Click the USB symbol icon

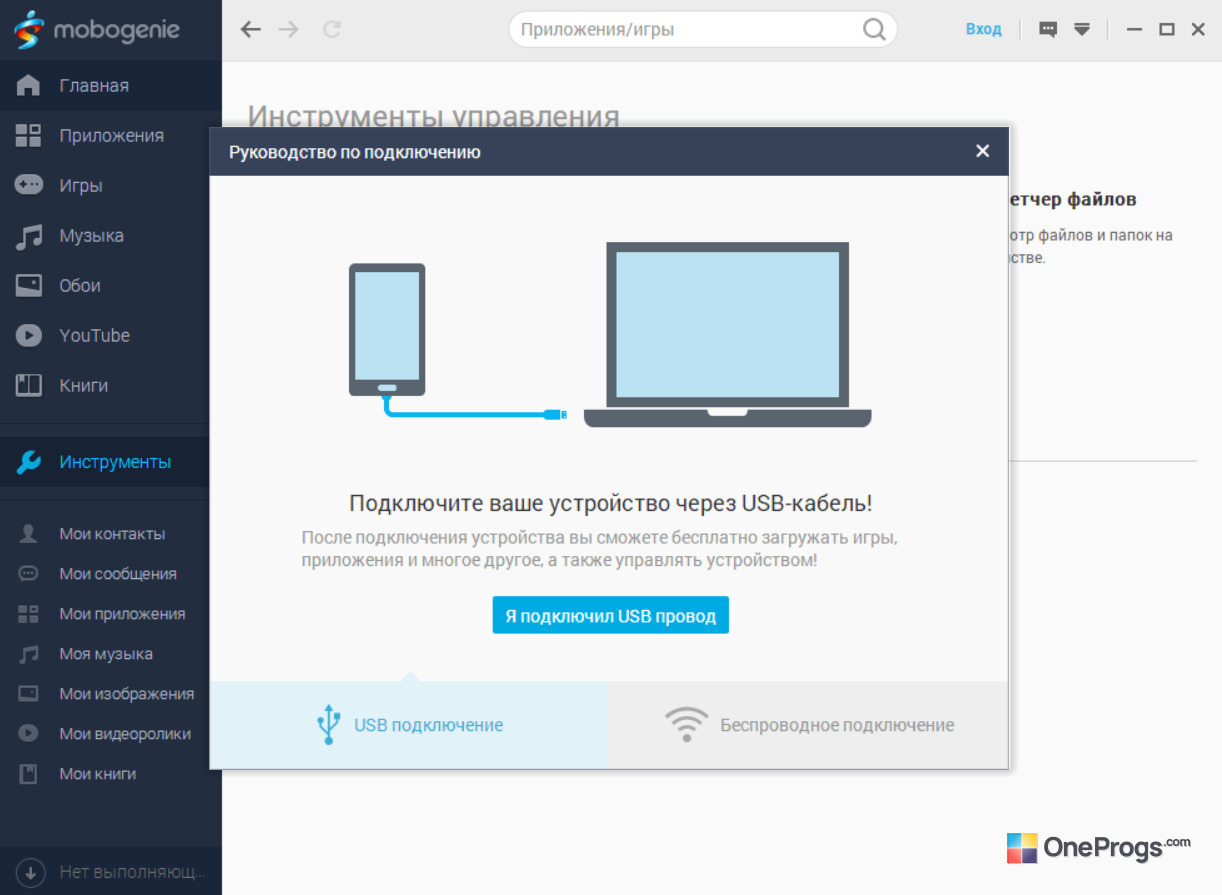[327, 725]
